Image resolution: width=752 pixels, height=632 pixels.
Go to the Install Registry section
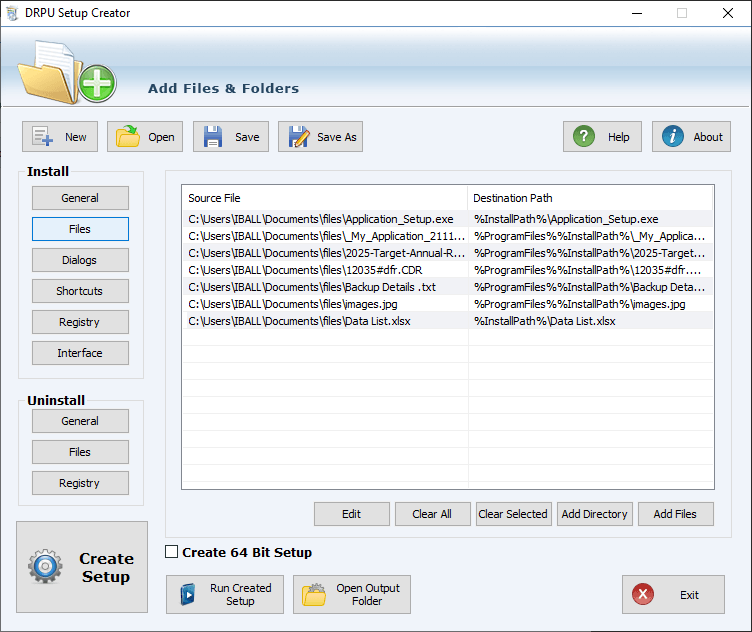tap(80, 322)
